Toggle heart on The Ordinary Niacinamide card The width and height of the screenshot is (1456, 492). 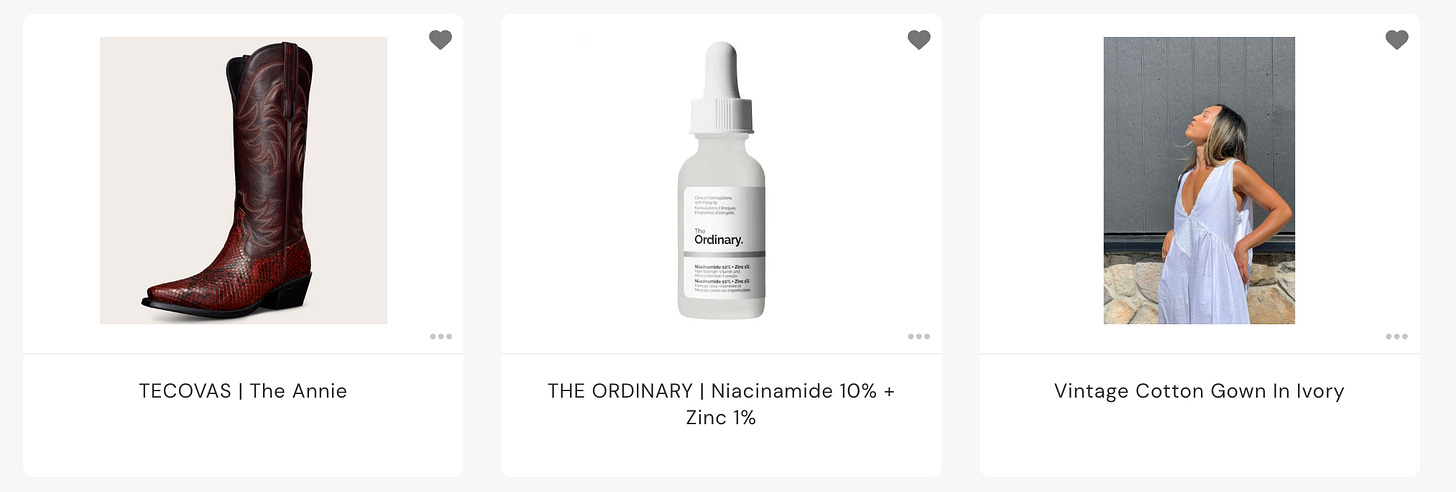pos(919,39)
